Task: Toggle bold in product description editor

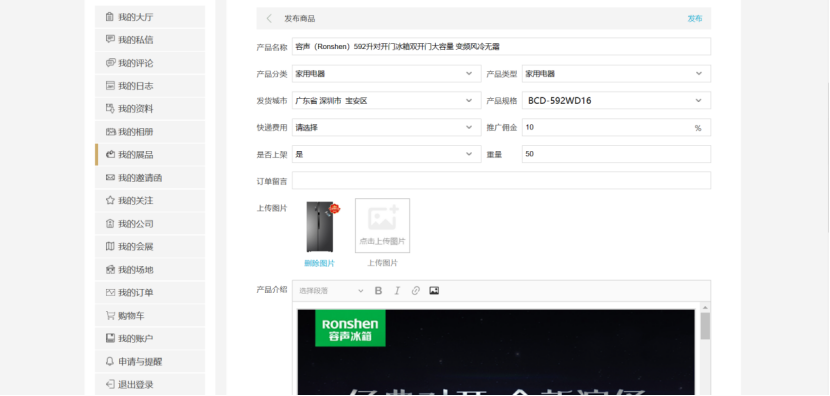Action: [x=378, y=291]
